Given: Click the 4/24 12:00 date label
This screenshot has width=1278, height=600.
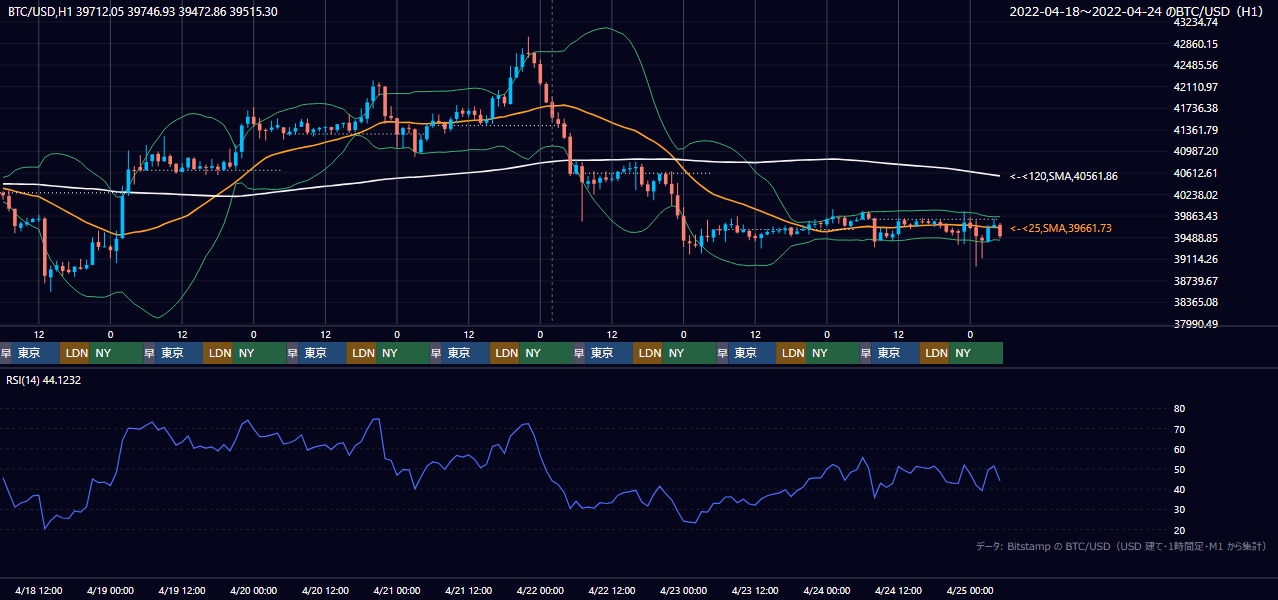Looking at the screenshot, I should pyautogui.click(x=899, y=590).
